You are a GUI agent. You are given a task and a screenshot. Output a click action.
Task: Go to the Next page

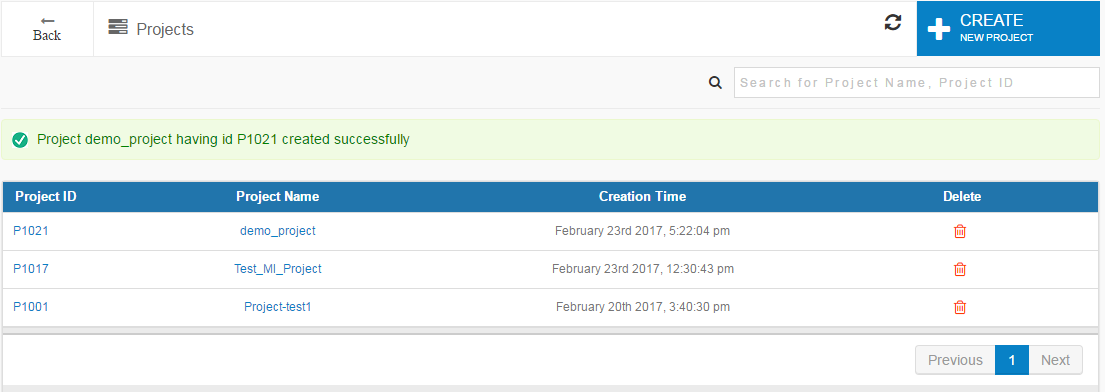(x=1056, y=360)
